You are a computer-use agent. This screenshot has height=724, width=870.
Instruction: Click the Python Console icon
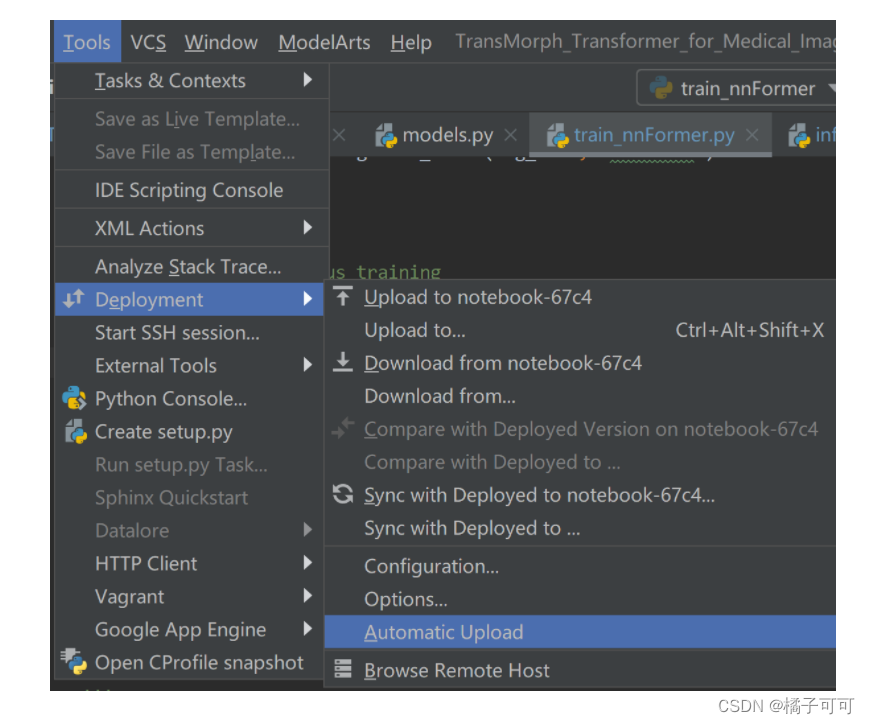74,398
